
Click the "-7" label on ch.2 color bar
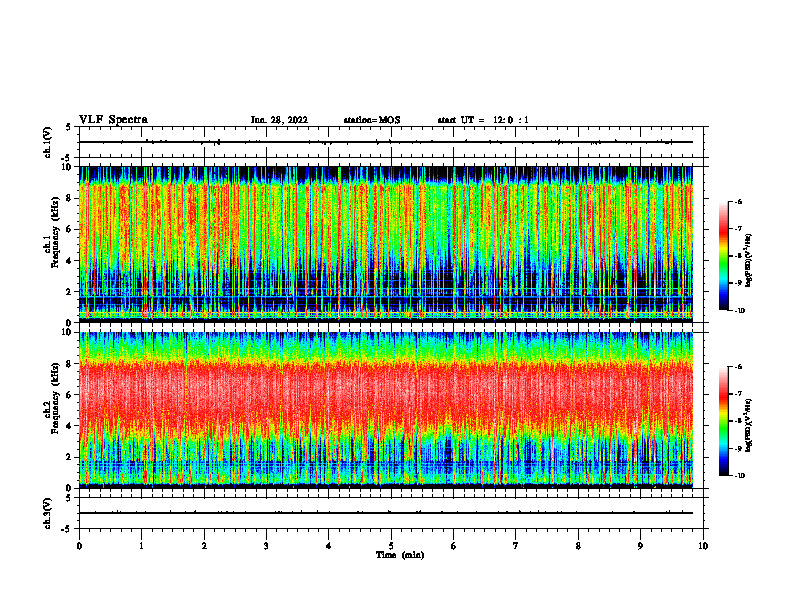pos(738,394)
